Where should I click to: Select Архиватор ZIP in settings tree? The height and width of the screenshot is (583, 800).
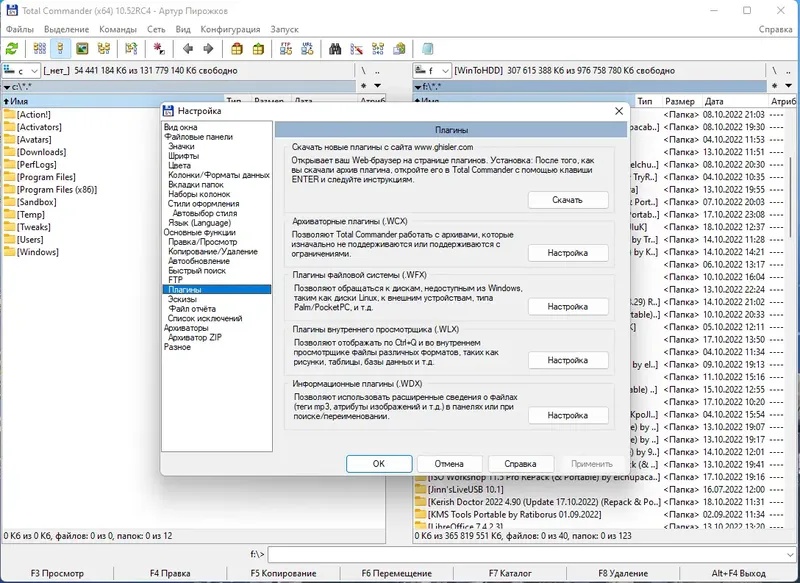pos(194,337)
